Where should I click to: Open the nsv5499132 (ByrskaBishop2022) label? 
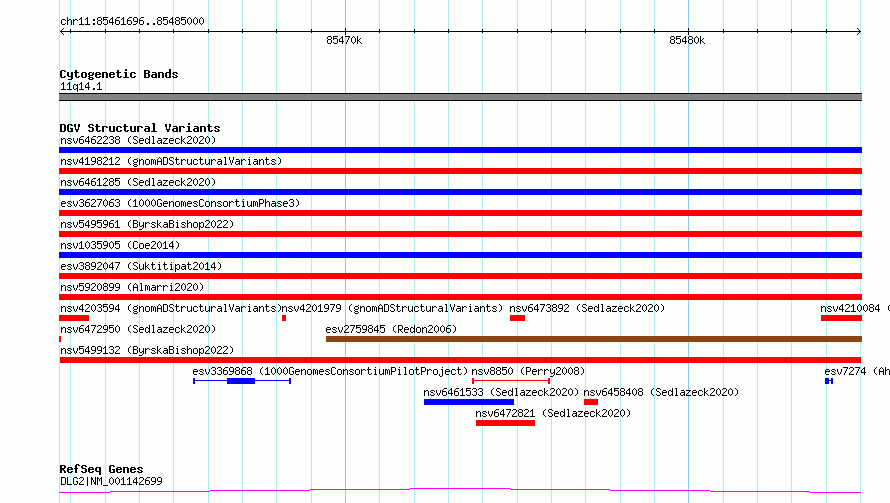pyautogui.click(x=147, y=350)
